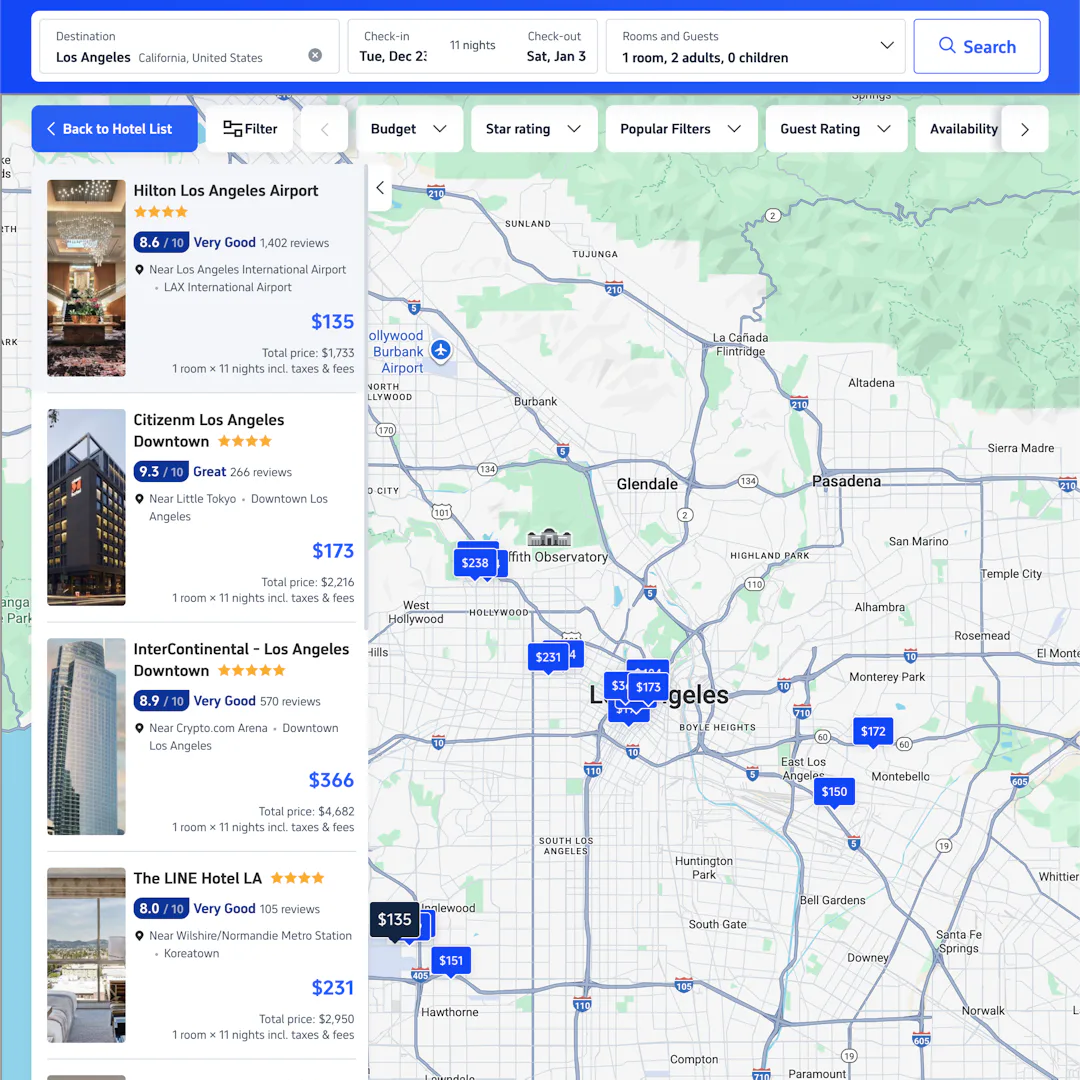
Task: Select the $150 map price marker
Action: [834, 792]
